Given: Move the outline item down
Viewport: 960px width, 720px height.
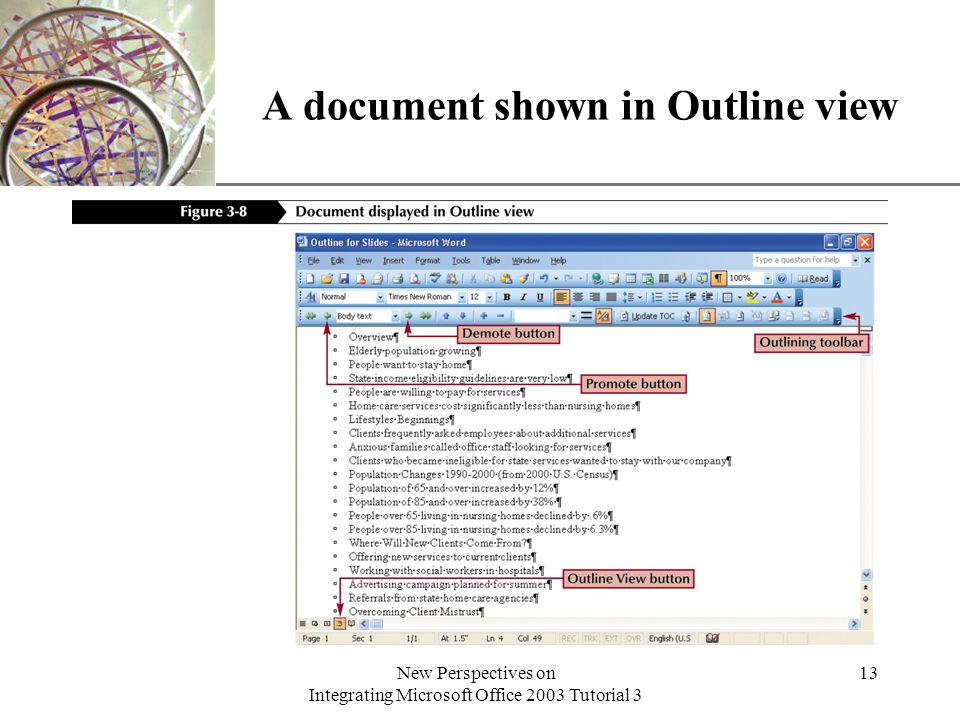Looking at the screenshot, I should pyautogui.click(x=463, y=316).
